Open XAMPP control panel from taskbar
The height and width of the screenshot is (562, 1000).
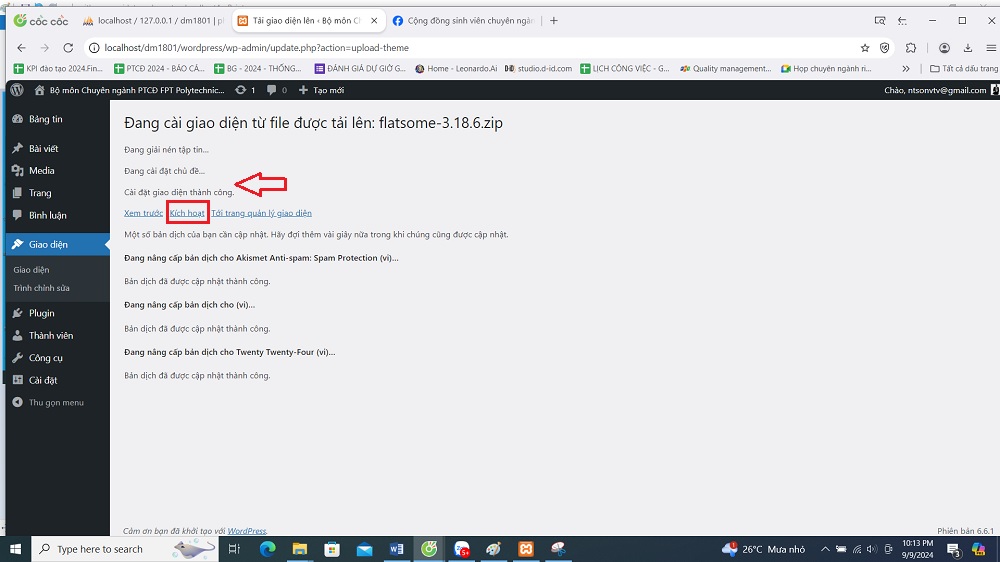[526, 549]
